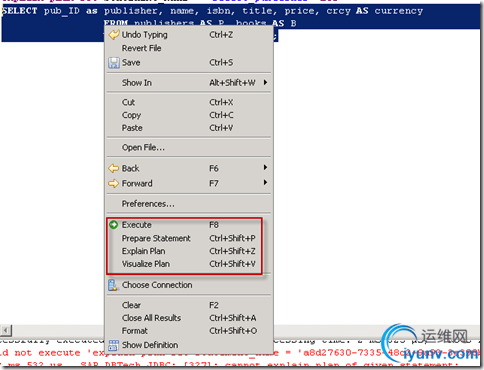Click the Choose Connection icon
Viewport: 484px width, 370px height.
pyautogui.click(x=113, y=285)
